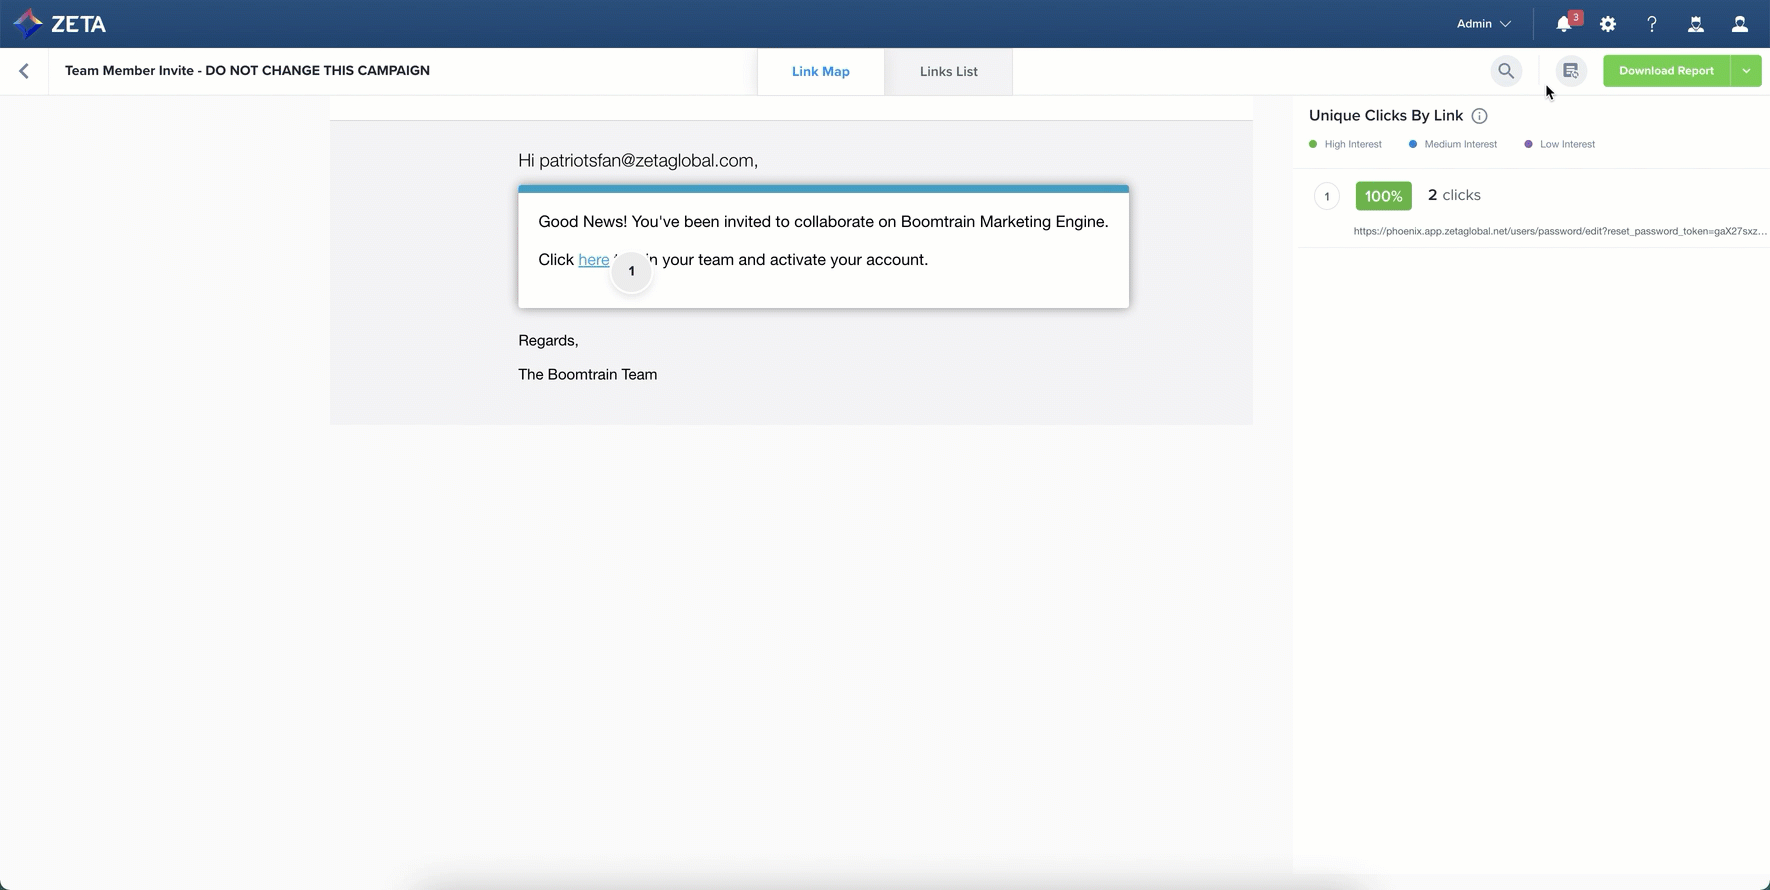Select the Link Map tab

820,72
